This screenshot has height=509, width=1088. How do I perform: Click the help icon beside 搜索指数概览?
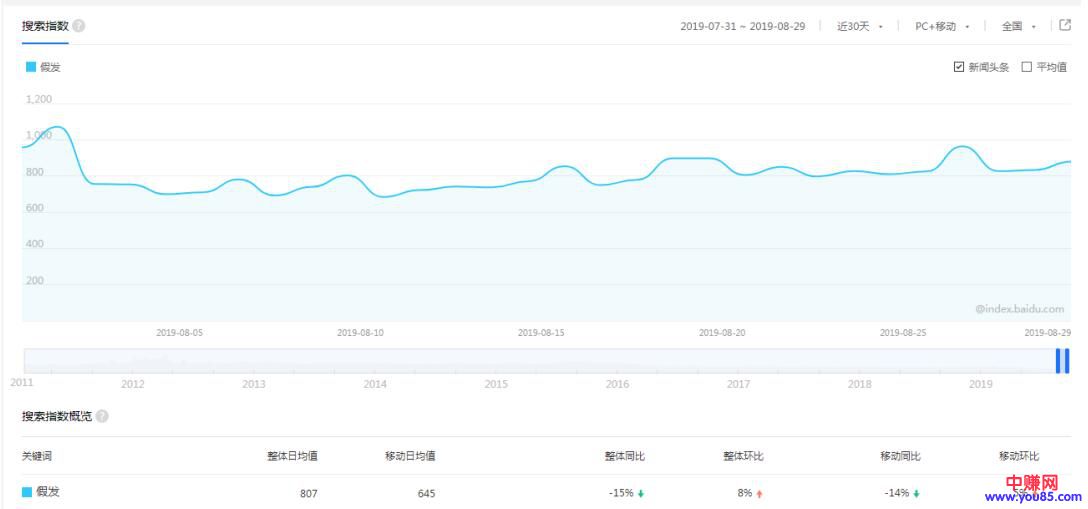pos(102,416)
